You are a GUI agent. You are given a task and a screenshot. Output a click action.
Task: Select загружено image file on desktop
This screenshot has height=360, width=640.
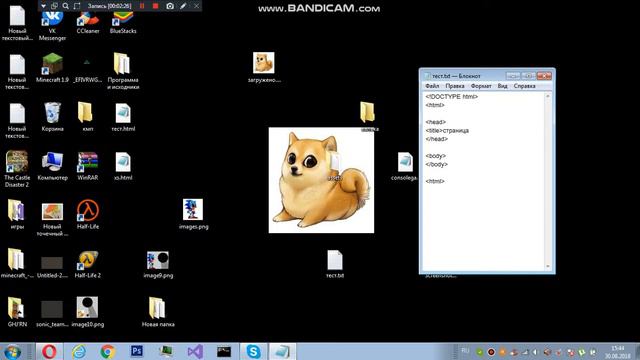click(x=264, y=68)
